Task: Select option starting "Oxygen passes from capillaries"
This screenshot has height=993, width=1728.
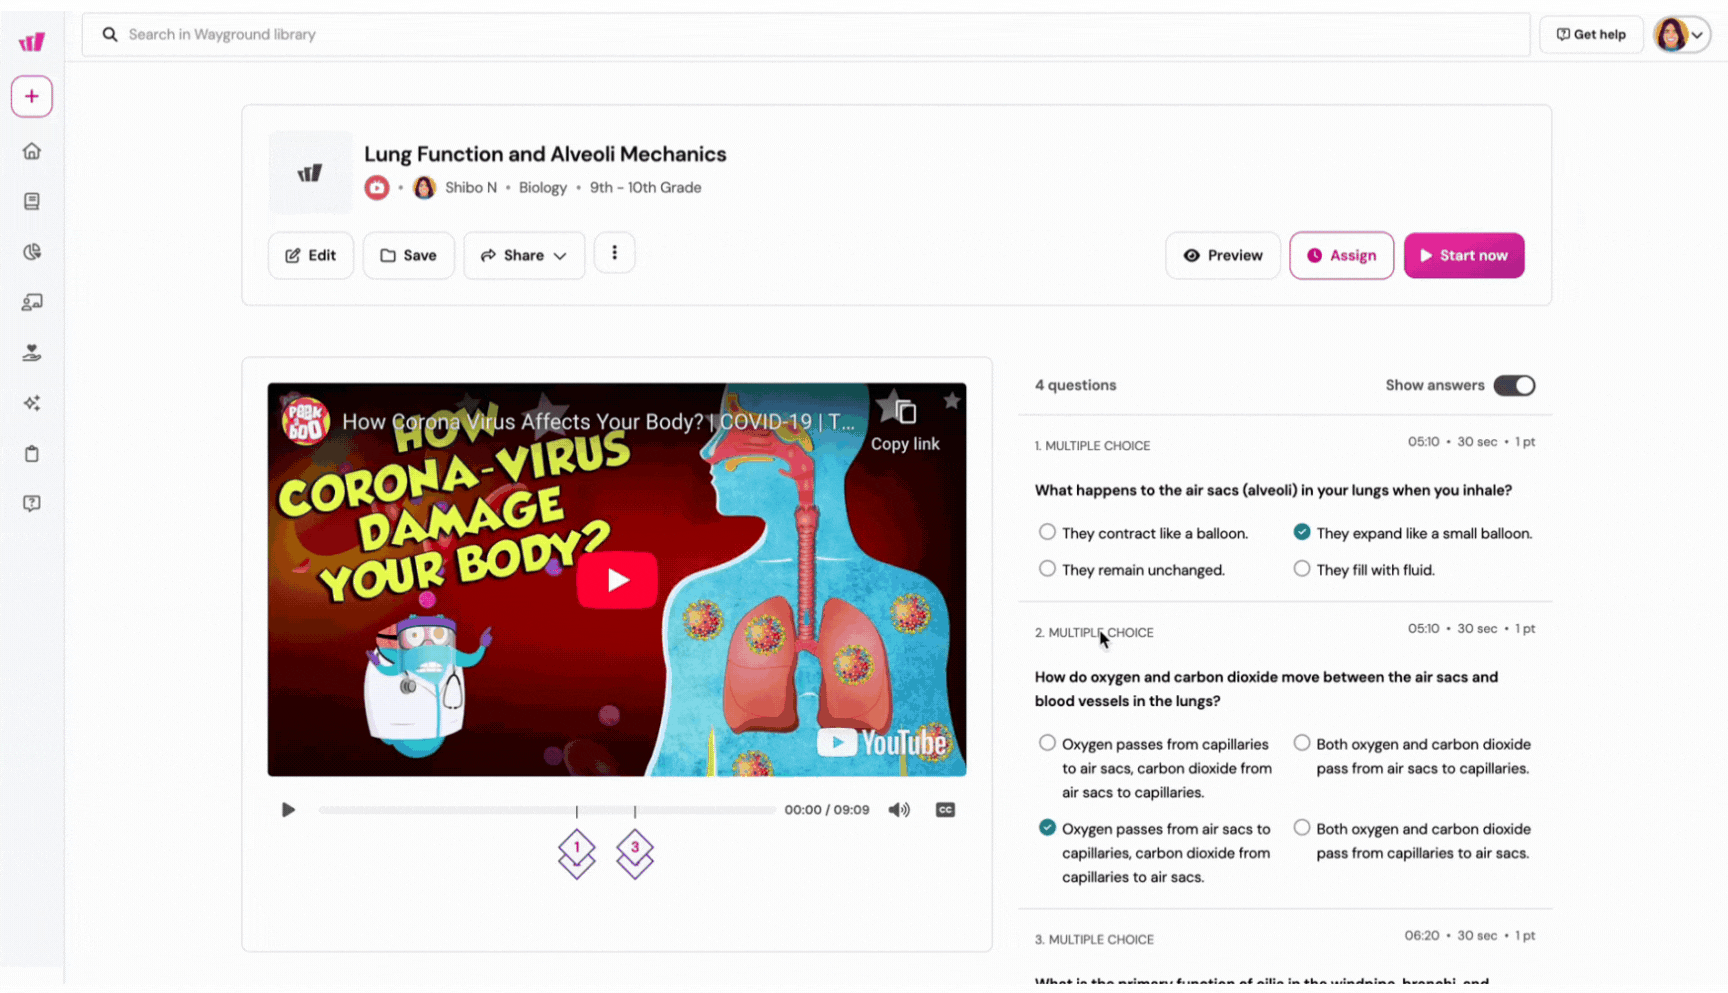Action: click(x=1047, y=743)
